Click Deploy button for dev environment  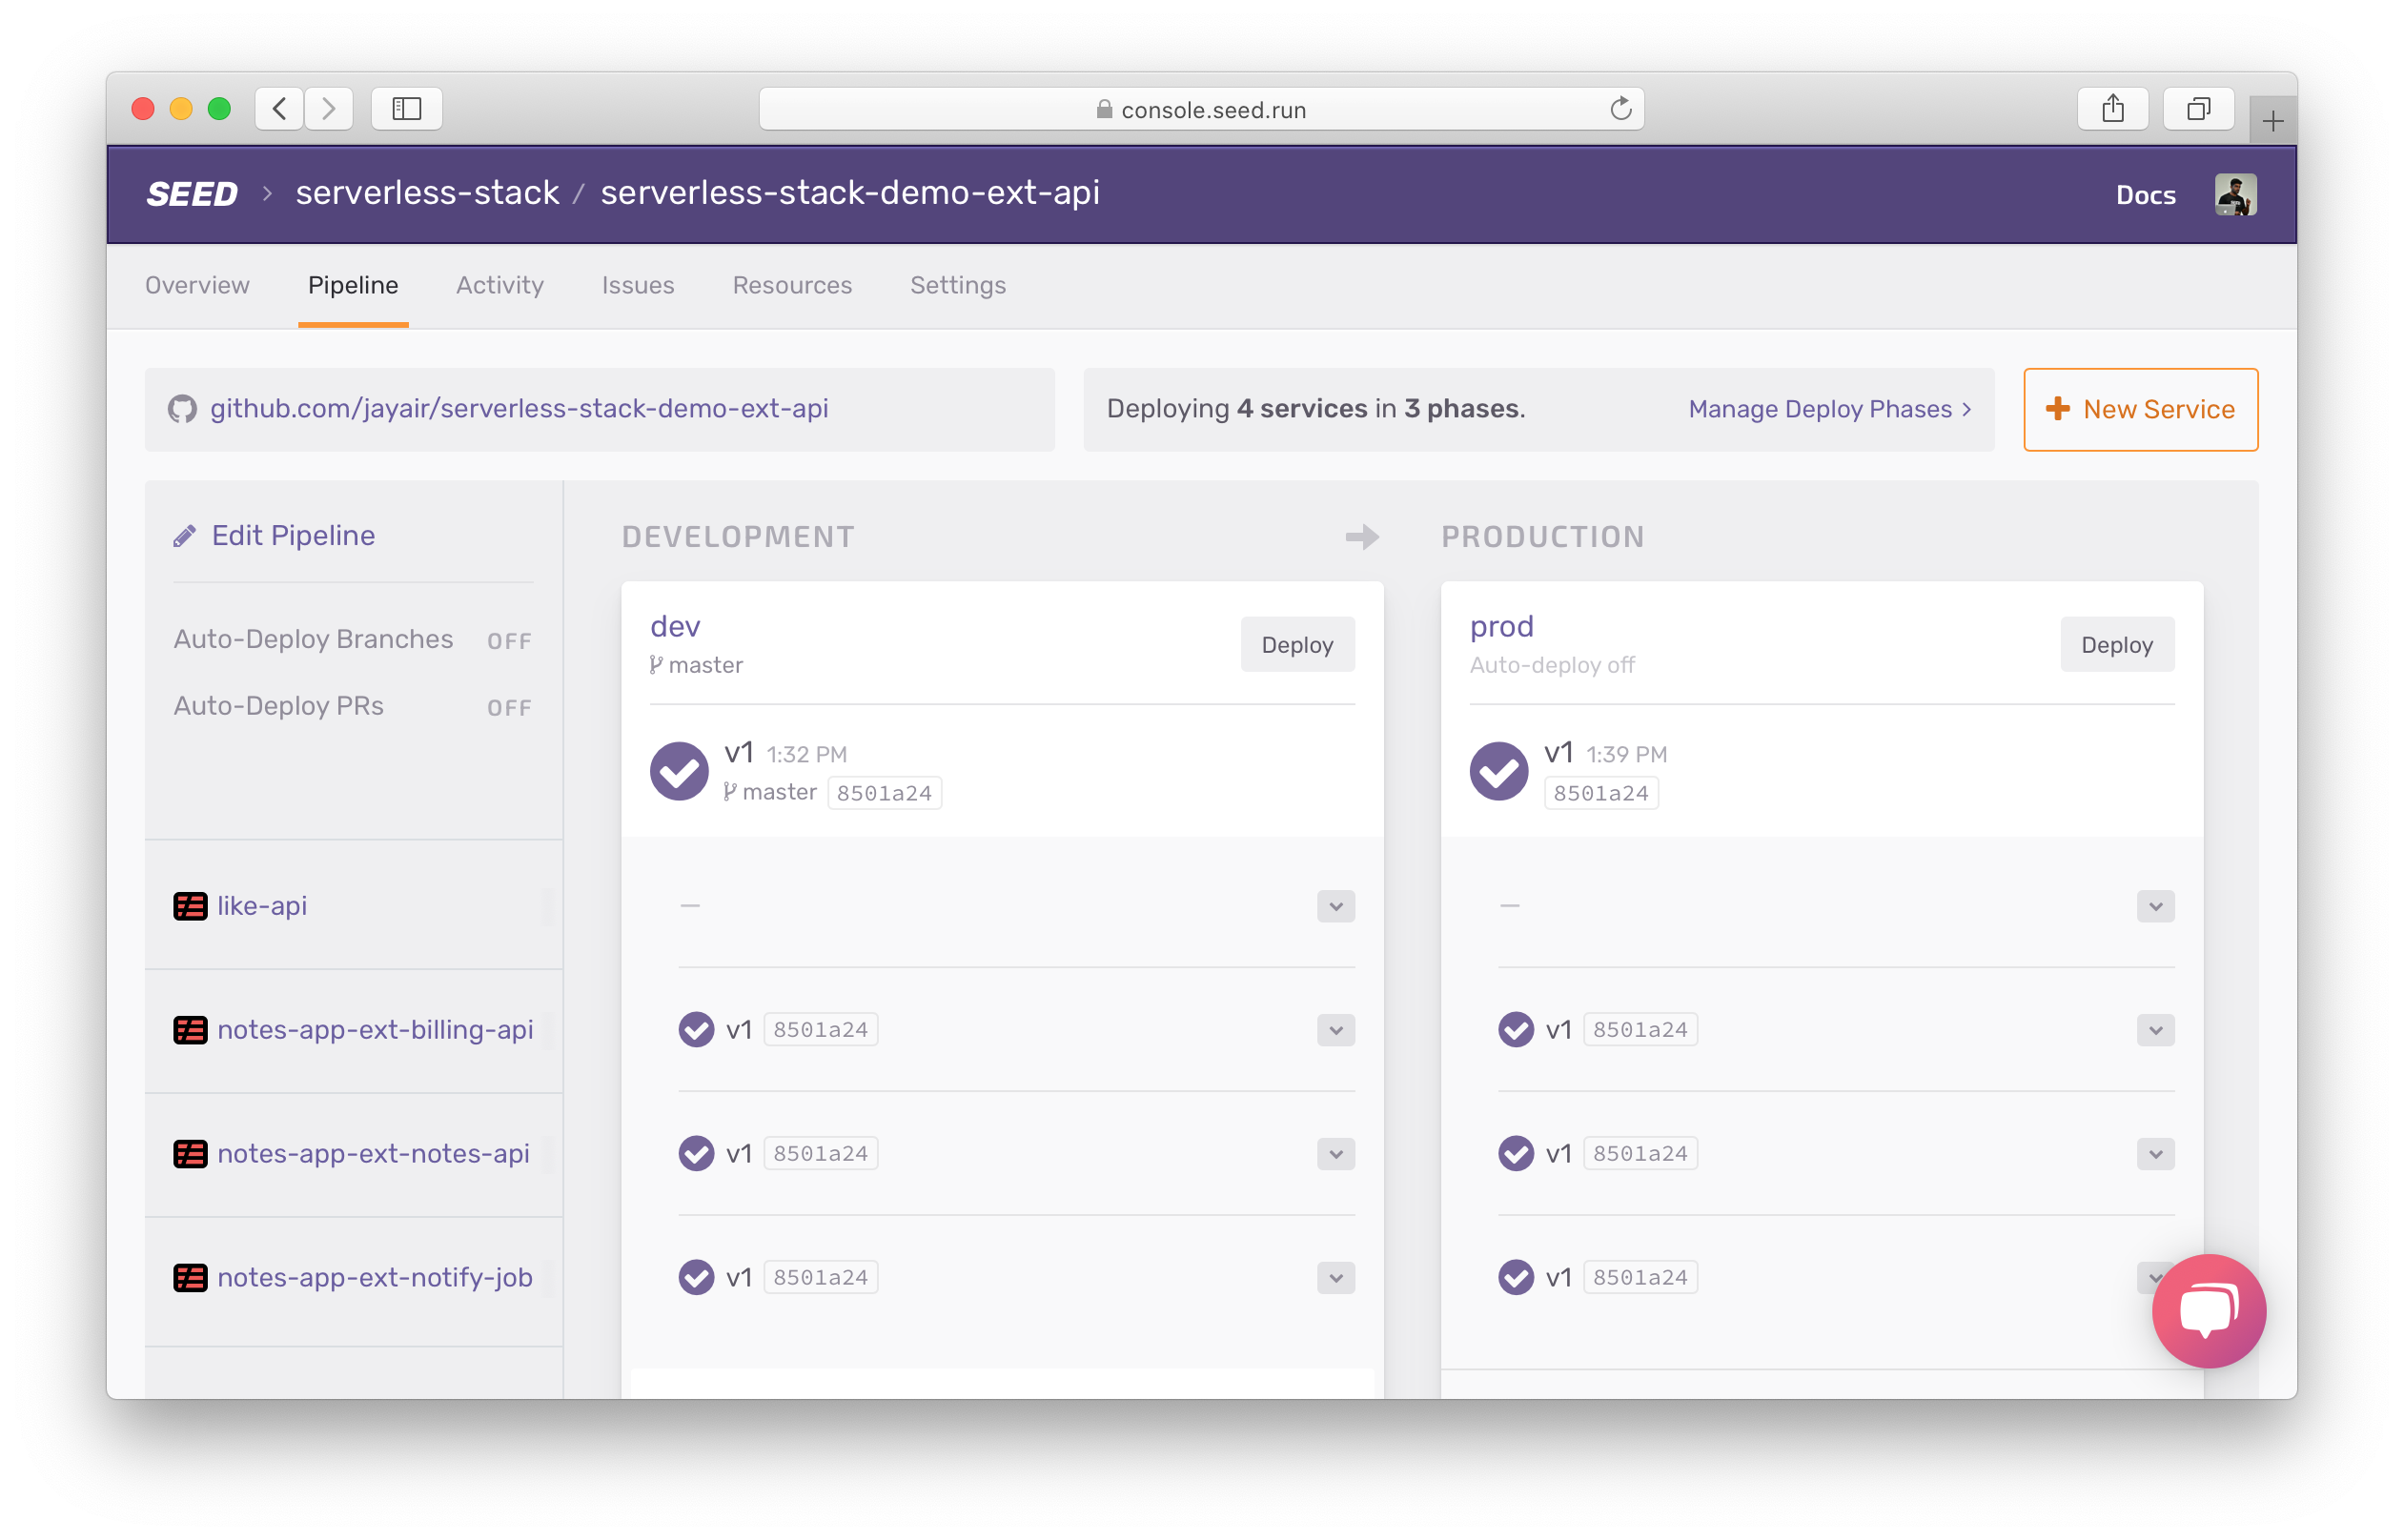click(1296, 645)
